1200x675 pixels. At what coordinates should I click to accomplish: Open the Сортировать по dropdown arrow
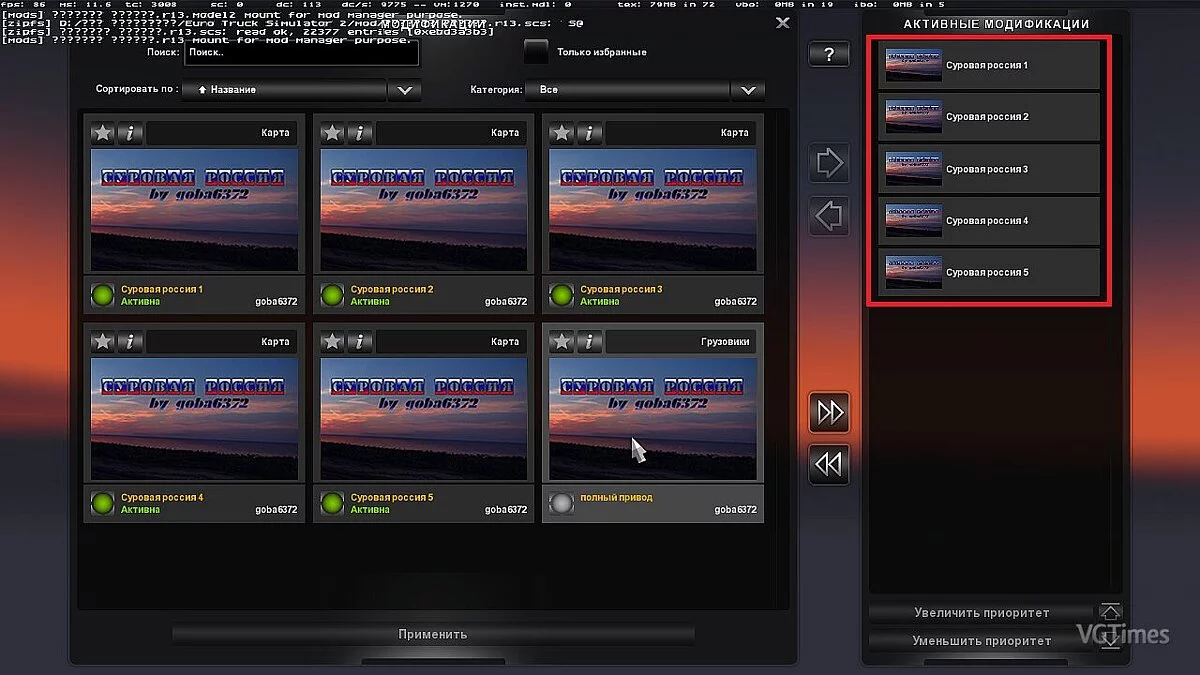[x=404, y=90]
